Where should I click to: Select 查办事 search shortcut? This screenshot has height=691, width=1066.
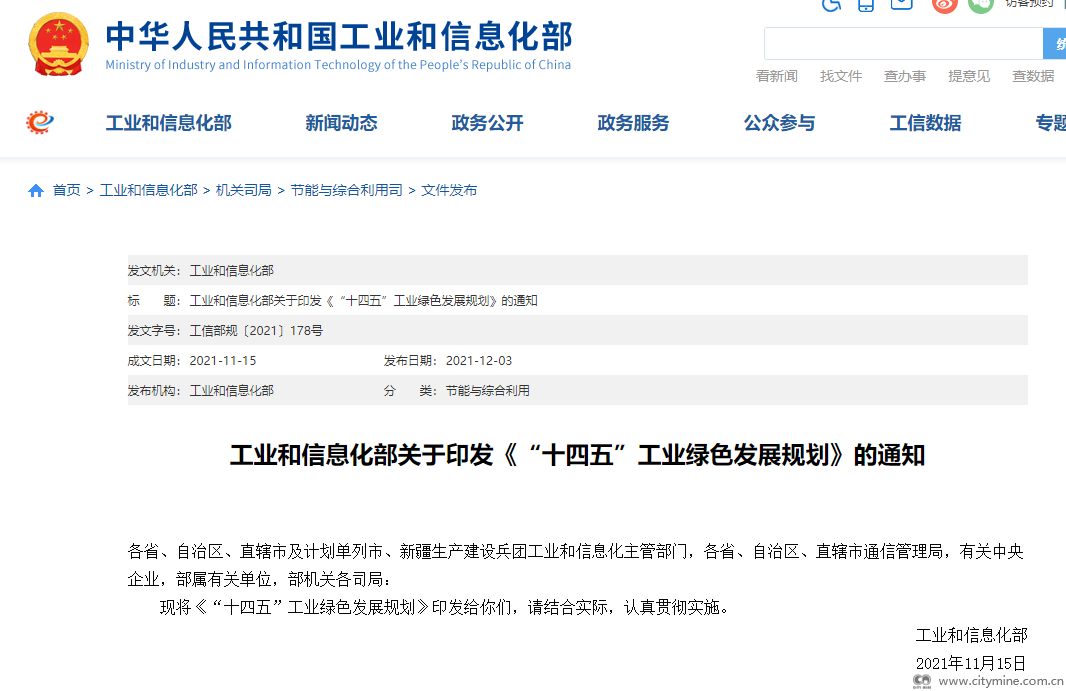[904, 76]
